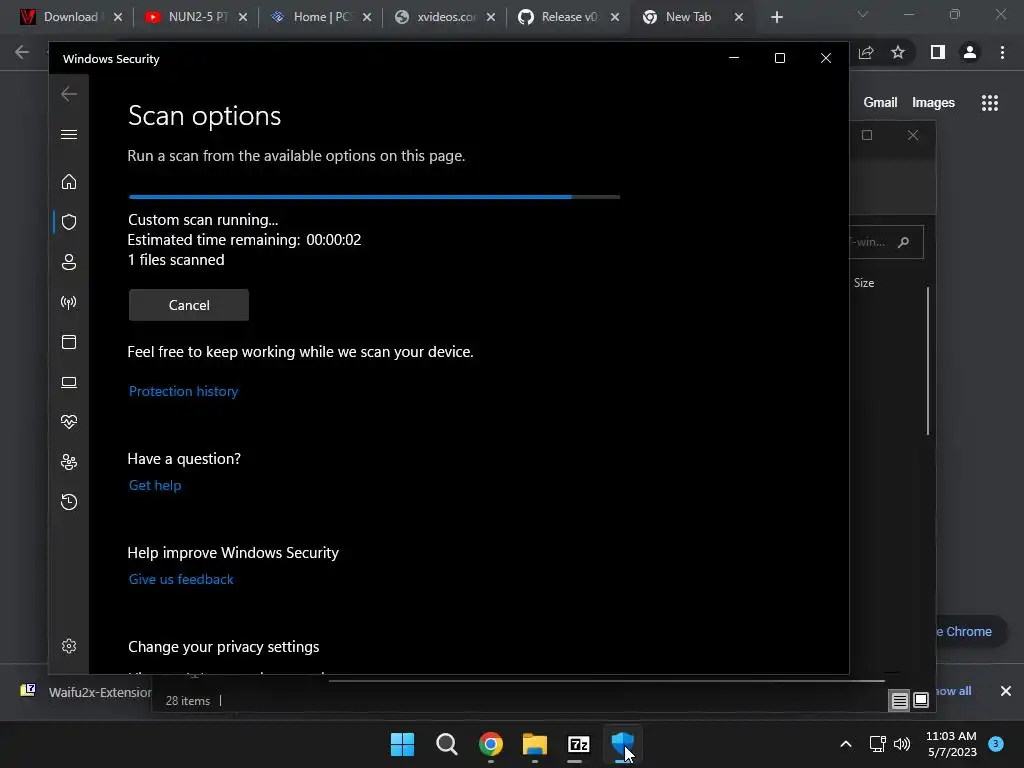Close the Chrome downloads bar

click(1006, 691)
